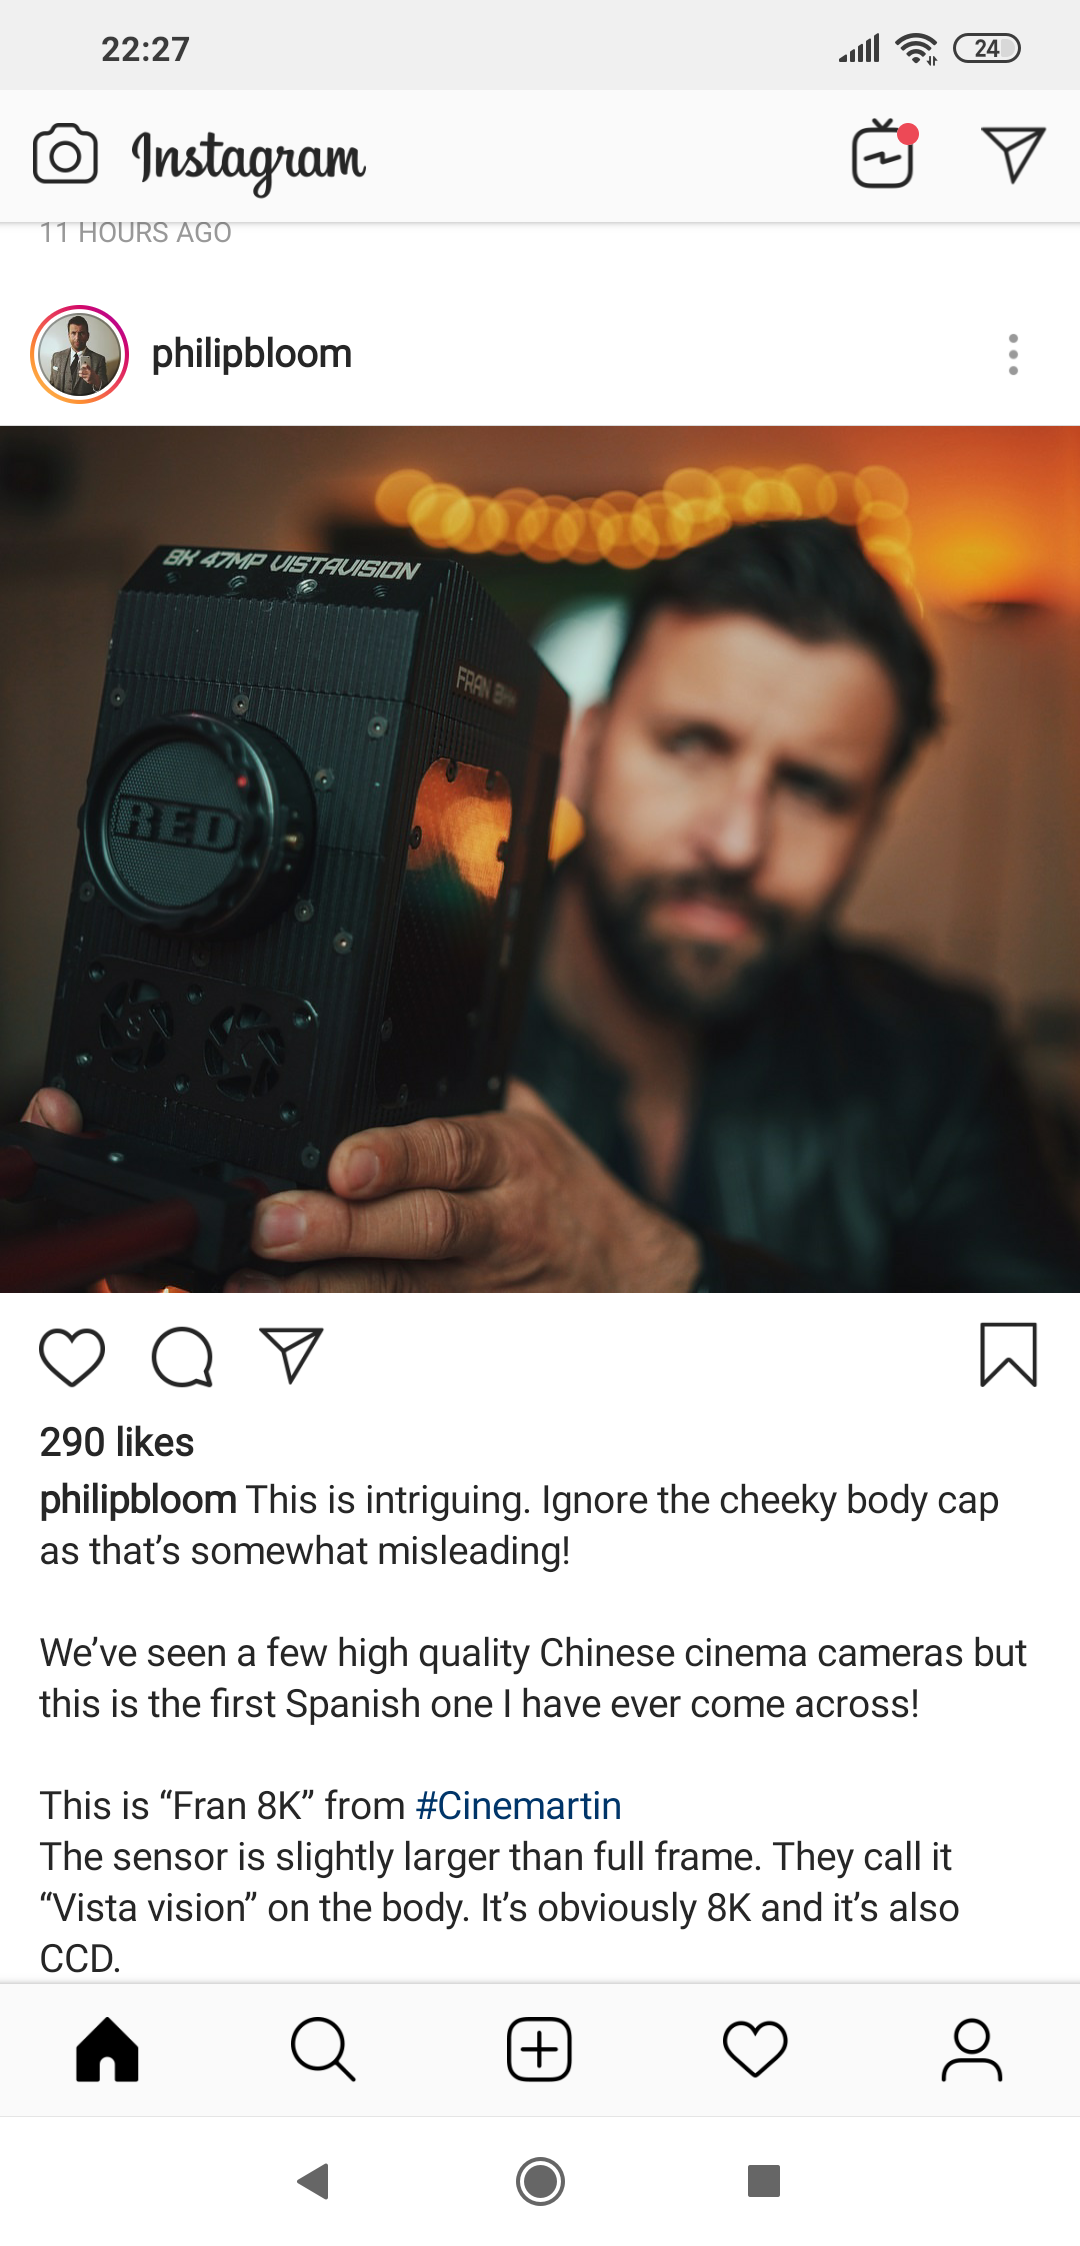View philipbloom's story via the profile picture
The height and width of the screenshot is (2246, 1080).
[80, 355]
